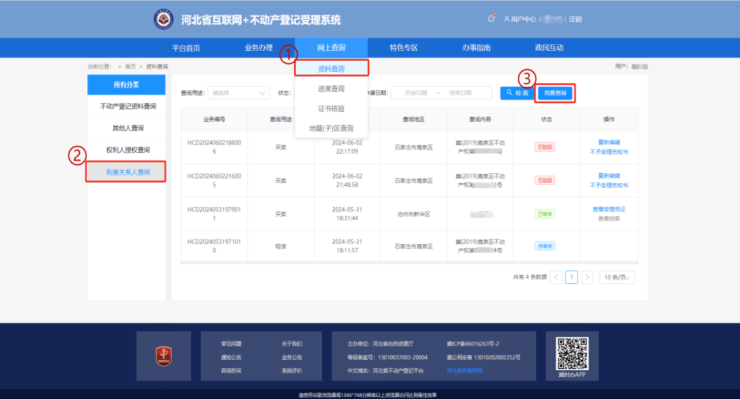The width and height of the screenshot is (740, 399).
Task: Select business number HCD20240602216005
Action: [x=214, y=180]
